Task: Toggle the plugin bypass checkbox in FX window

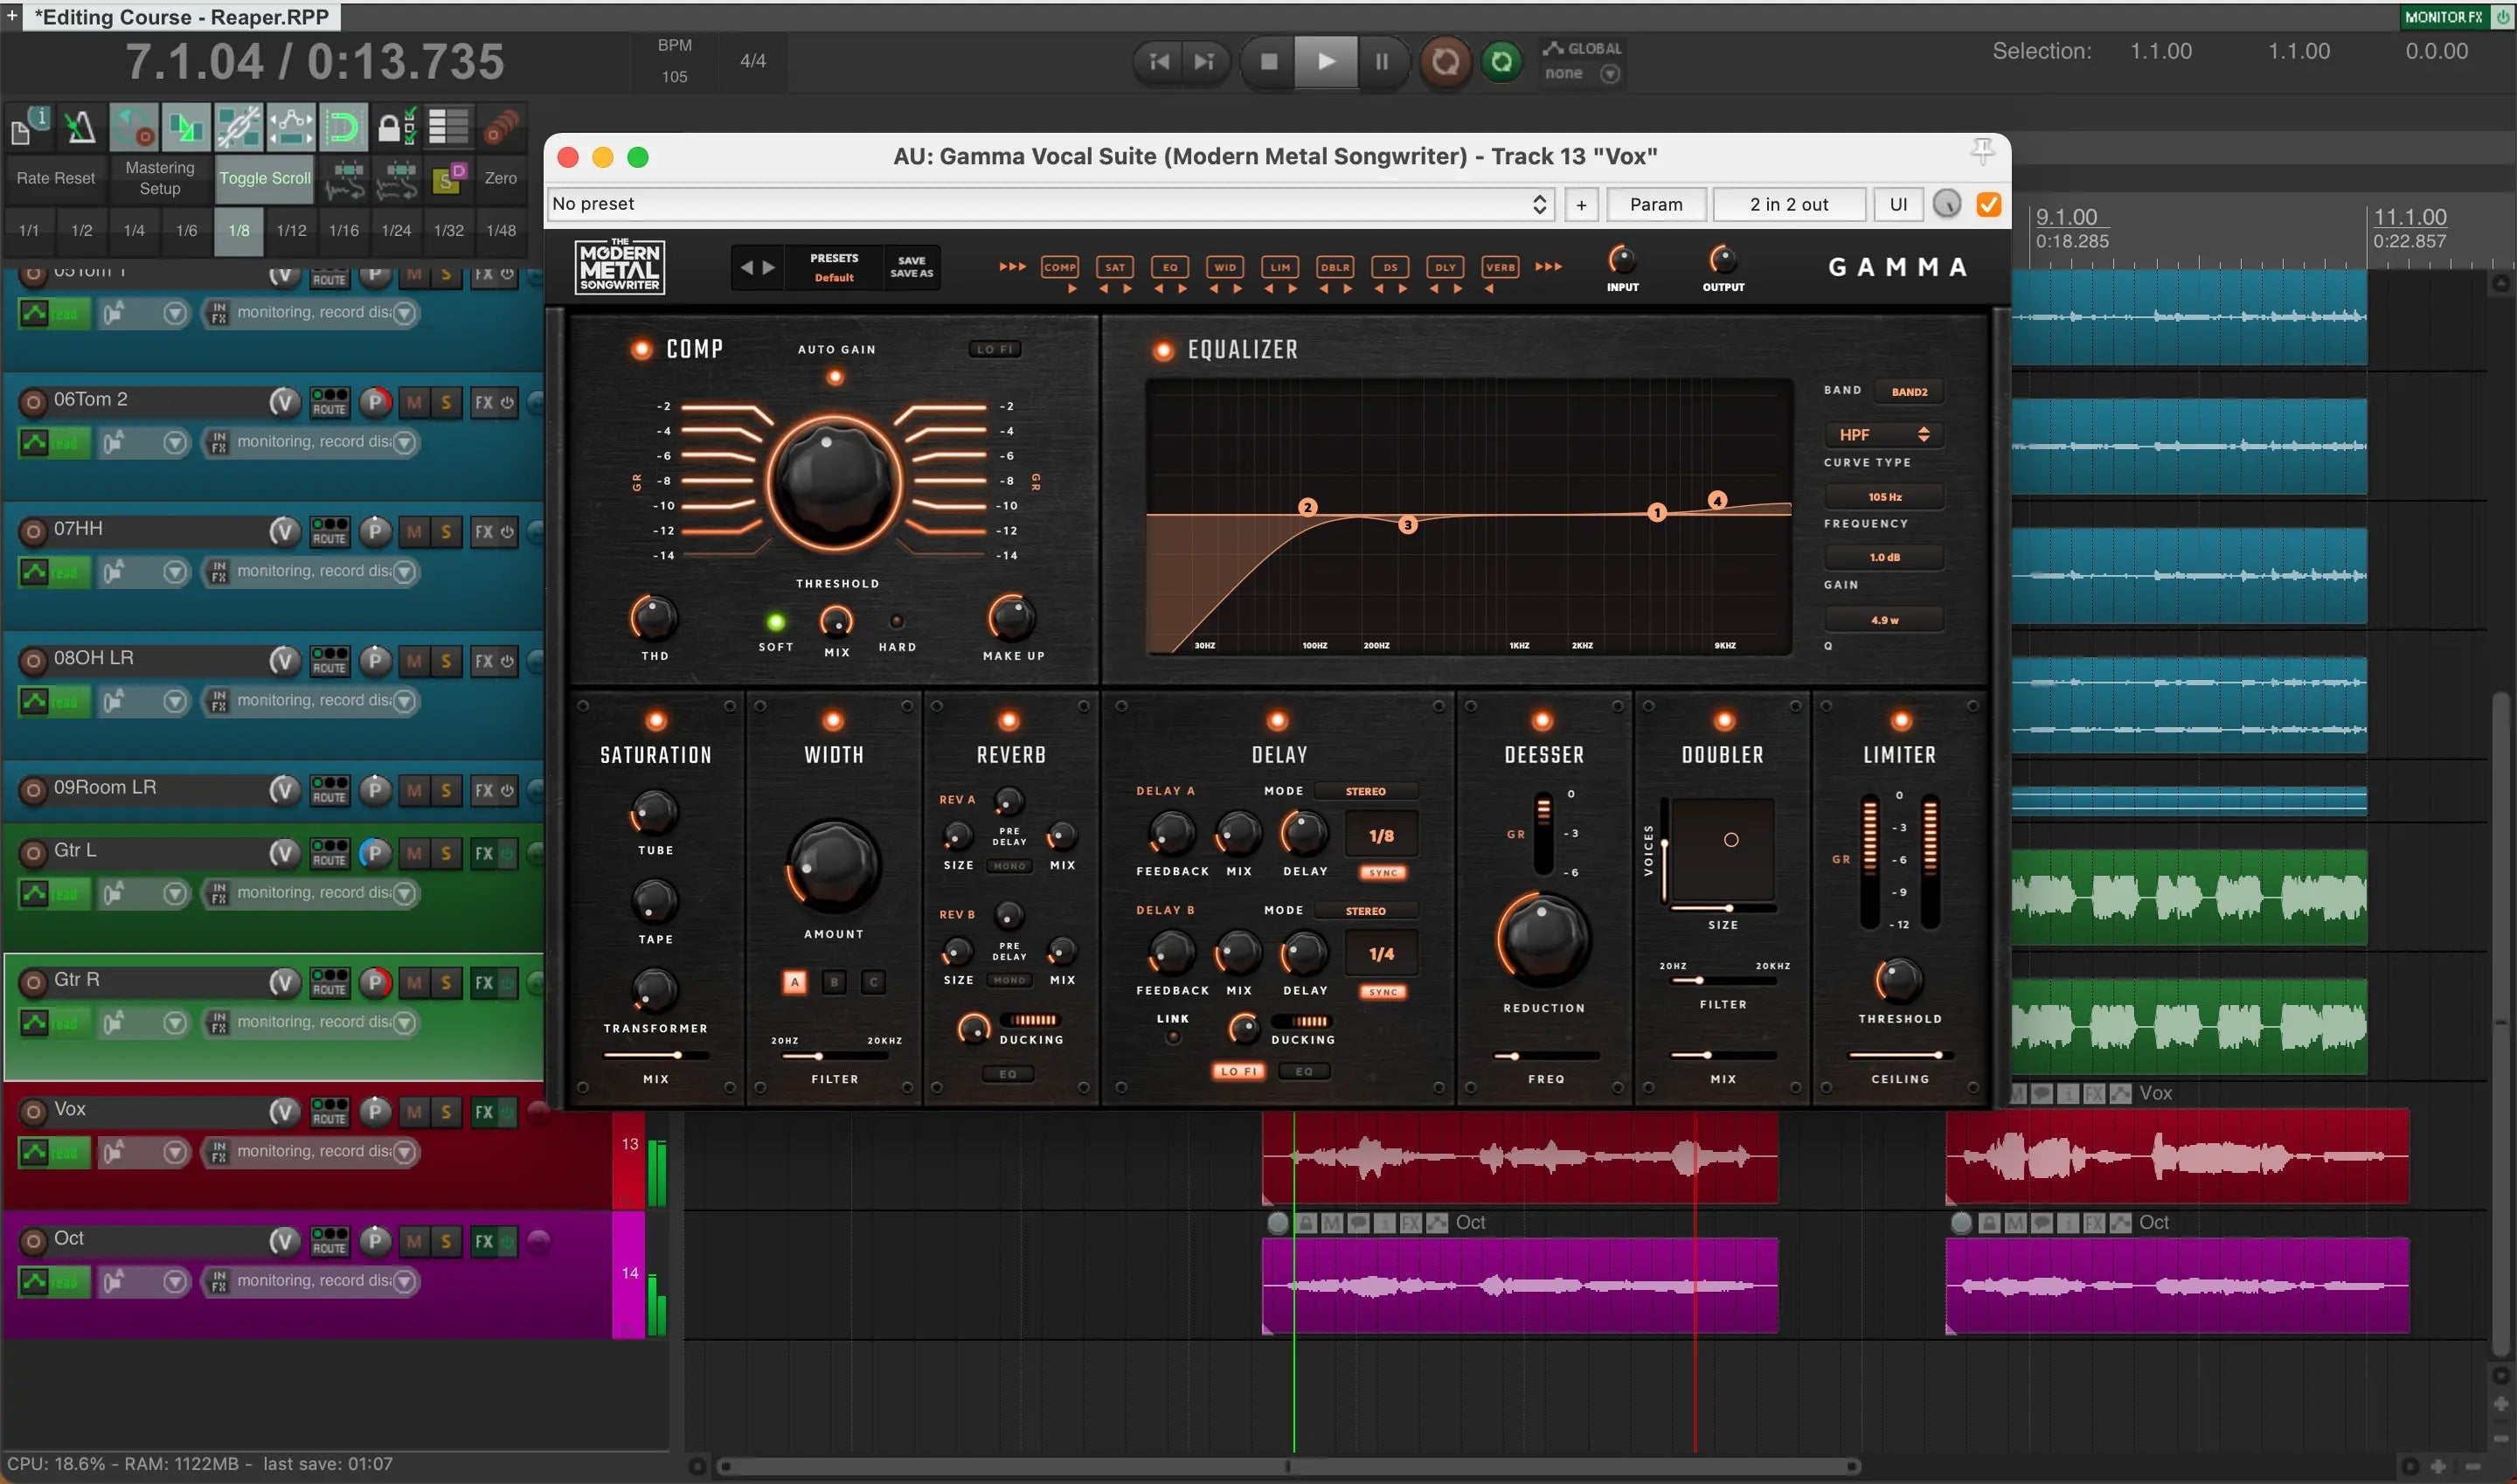Action: (1988, 204)
